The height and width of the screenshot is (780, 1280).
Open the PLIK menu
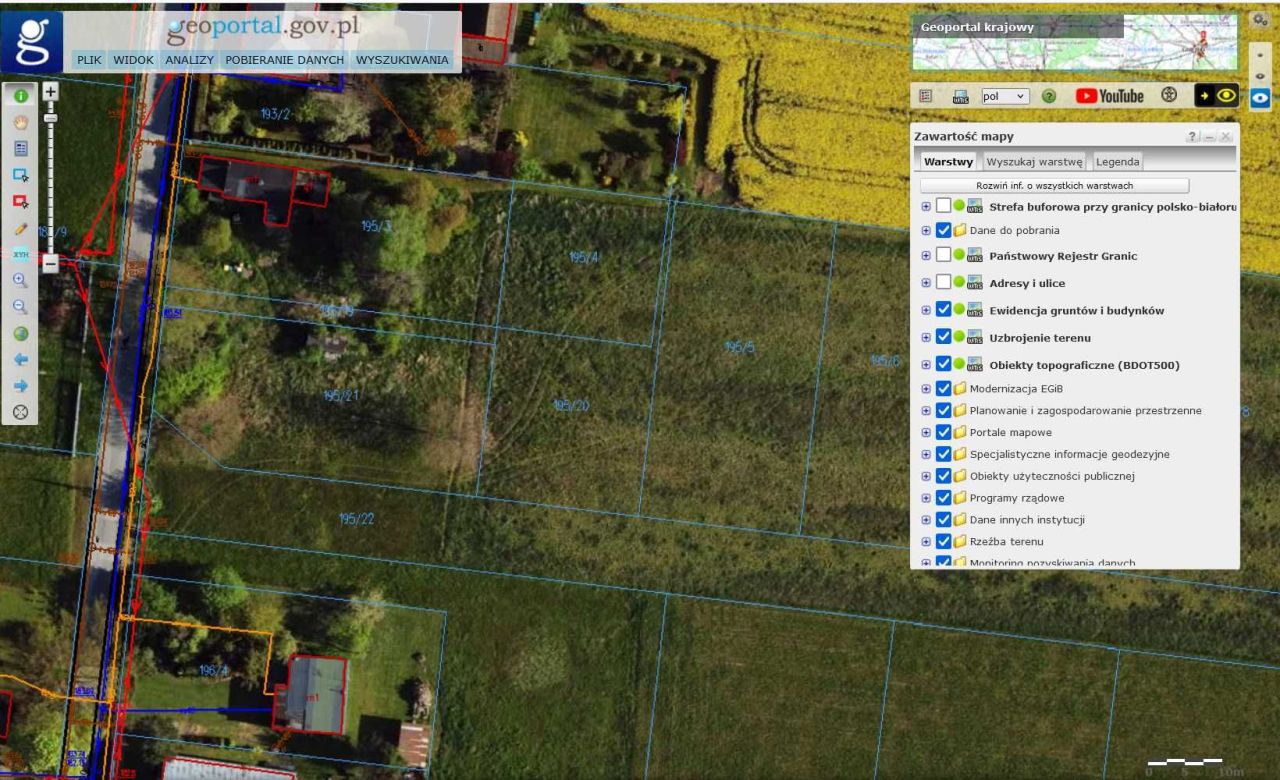[x=89, y=60]
